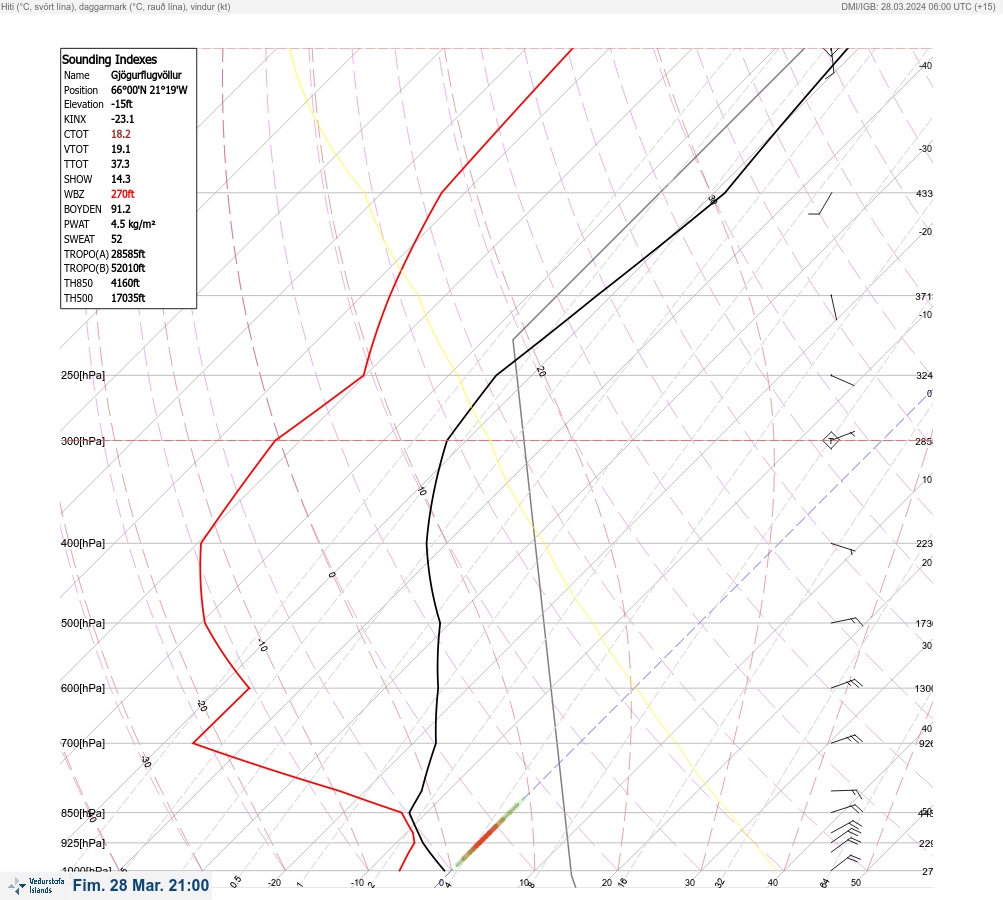The height and width of the screenshot is (900, 1003).
Task: Click the TROPO(B) value 52010ft
Action: (x=128, y=268)
